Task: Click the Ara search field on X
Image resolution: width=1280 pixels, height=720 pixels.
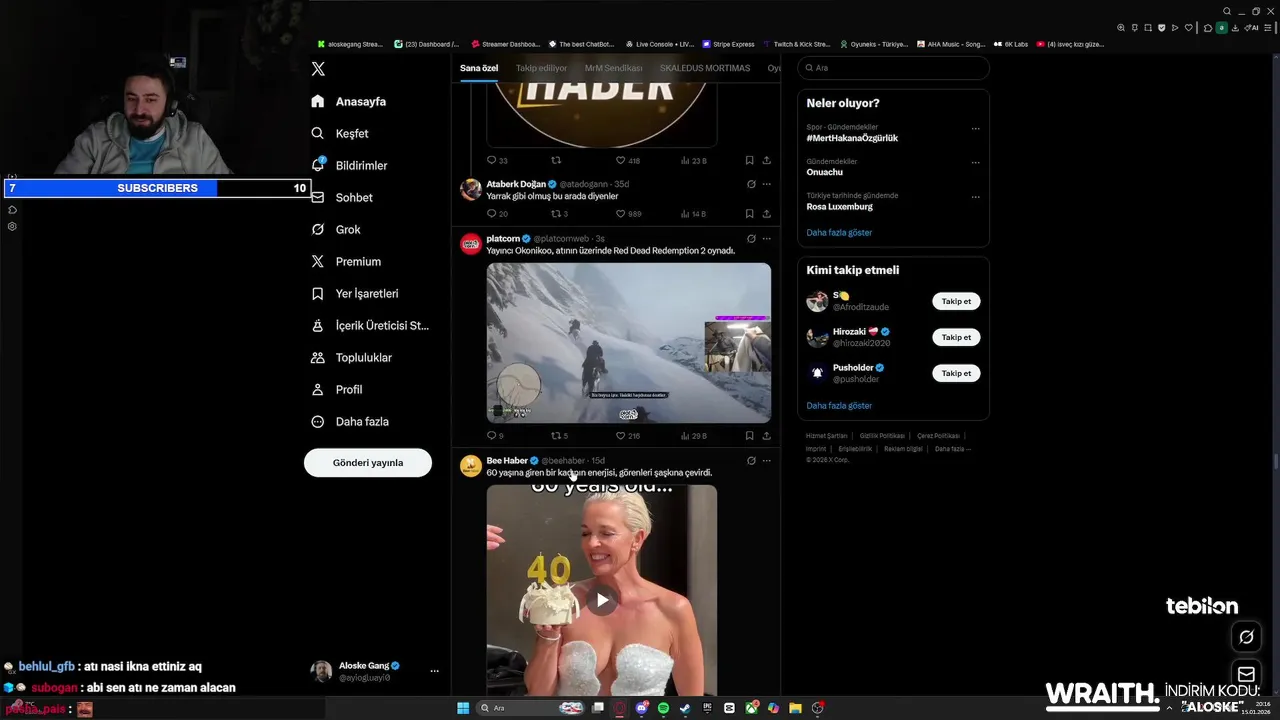Action: [x=893, y=68]
